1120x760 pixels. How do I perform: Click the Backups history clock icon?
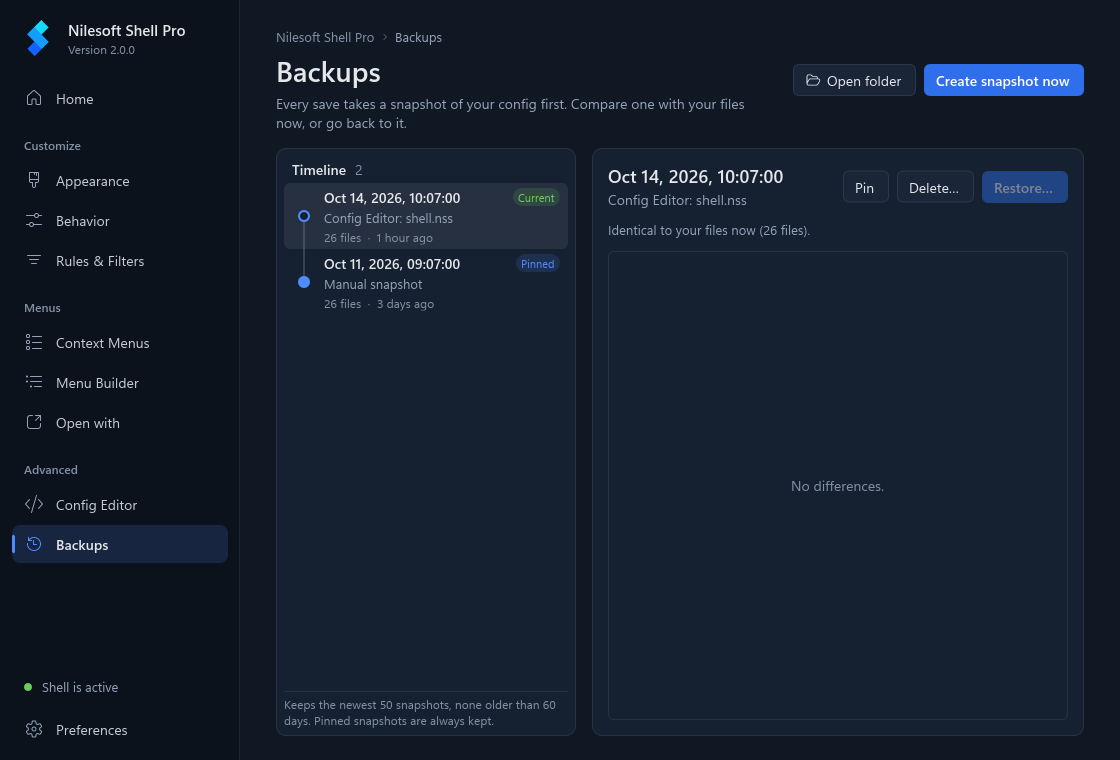[x=34, y=544]
